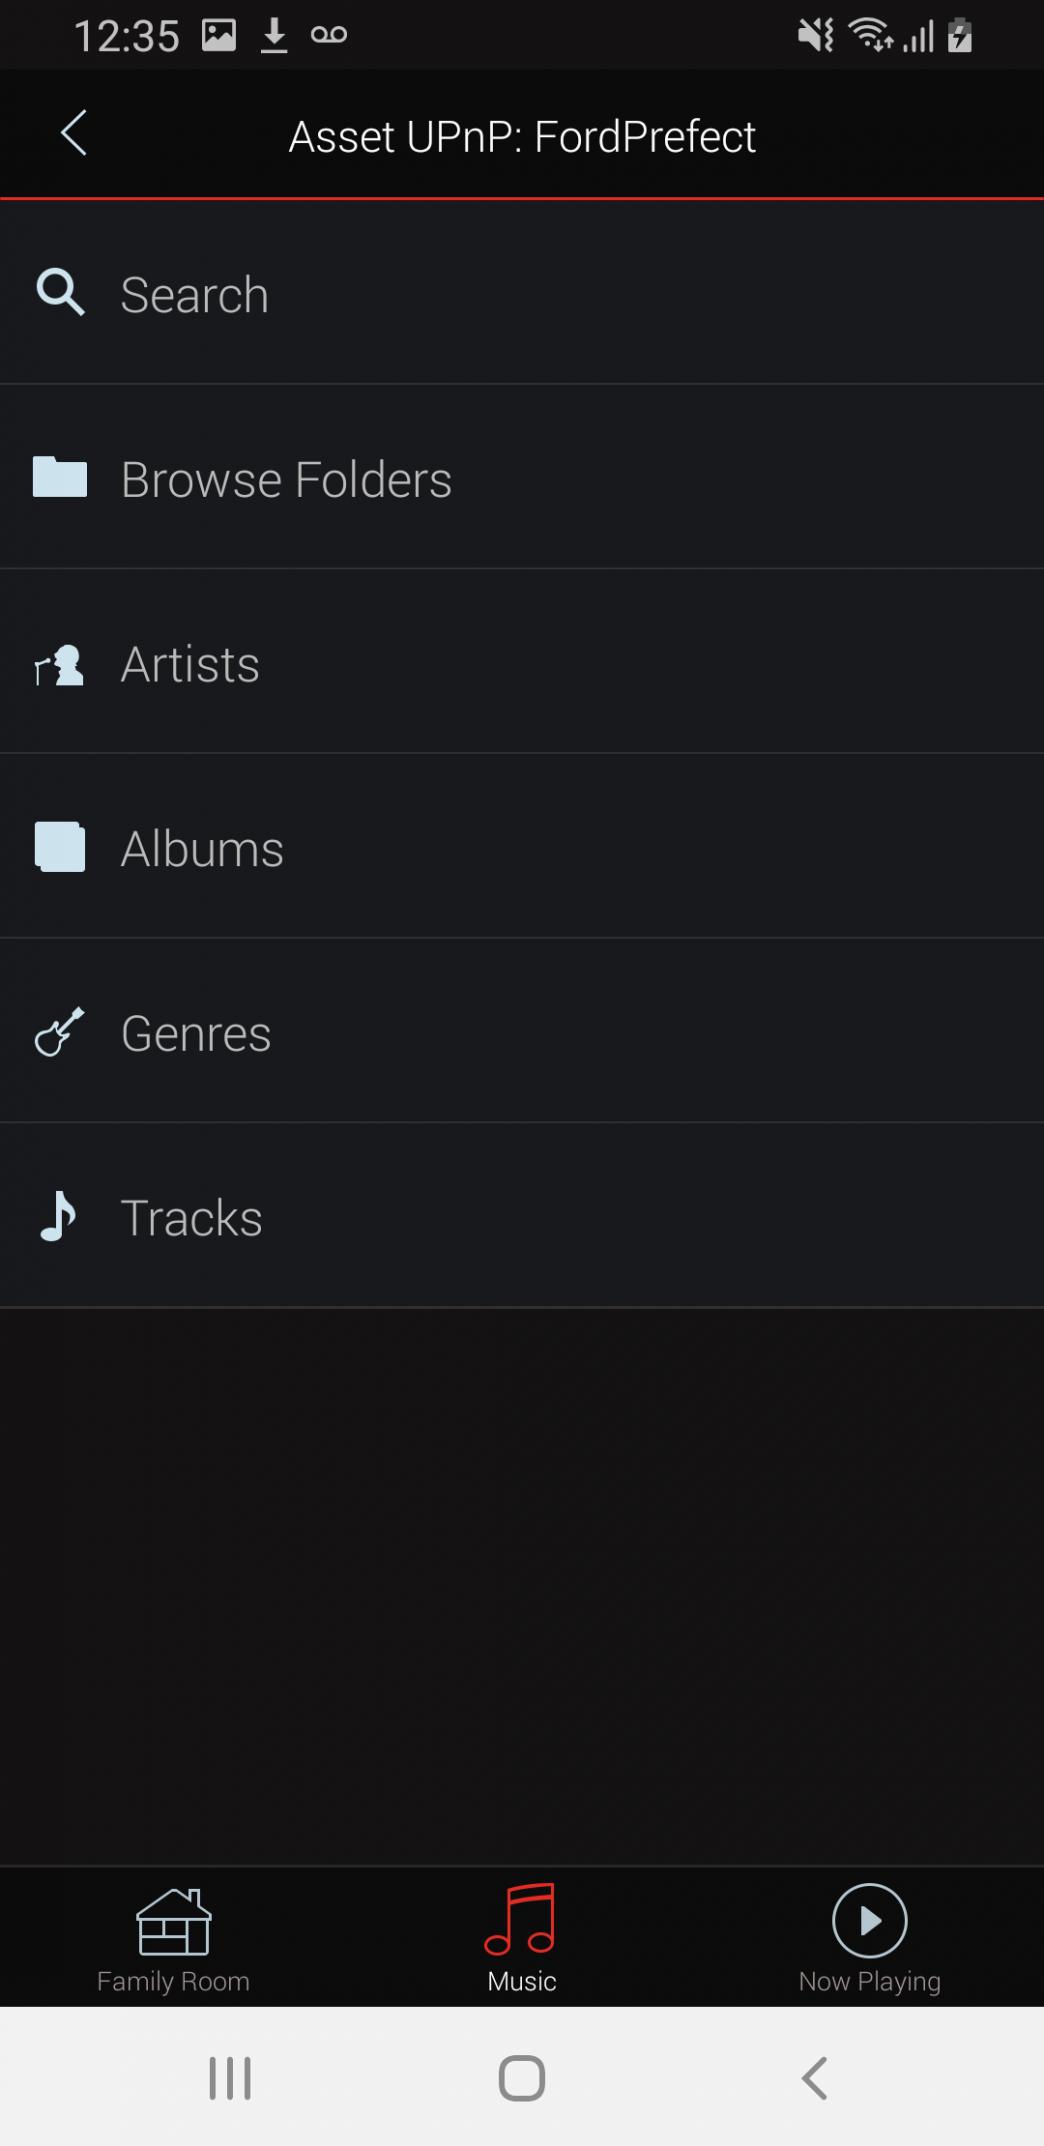Image resolution: width=1044 pixels, height=2146 pixels.
Task: Open the Search row text
Action: point(195,295)
